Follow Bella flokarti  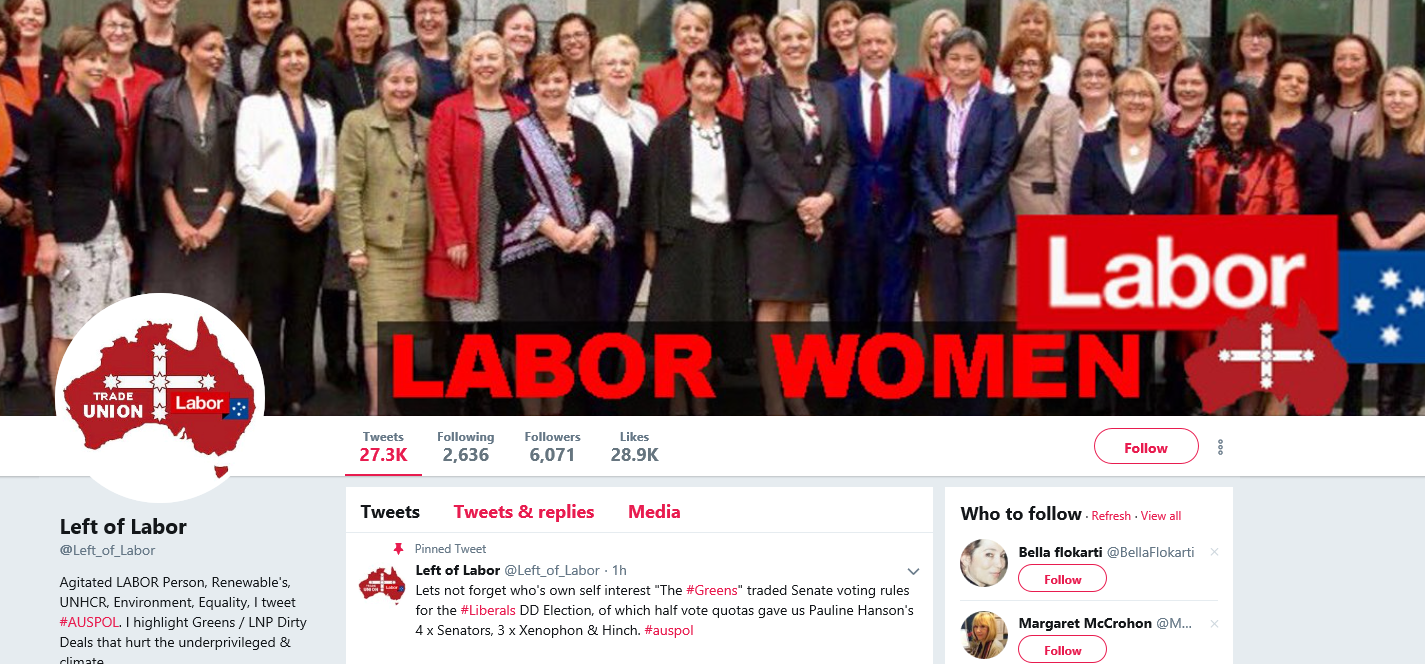point(1062,579)
